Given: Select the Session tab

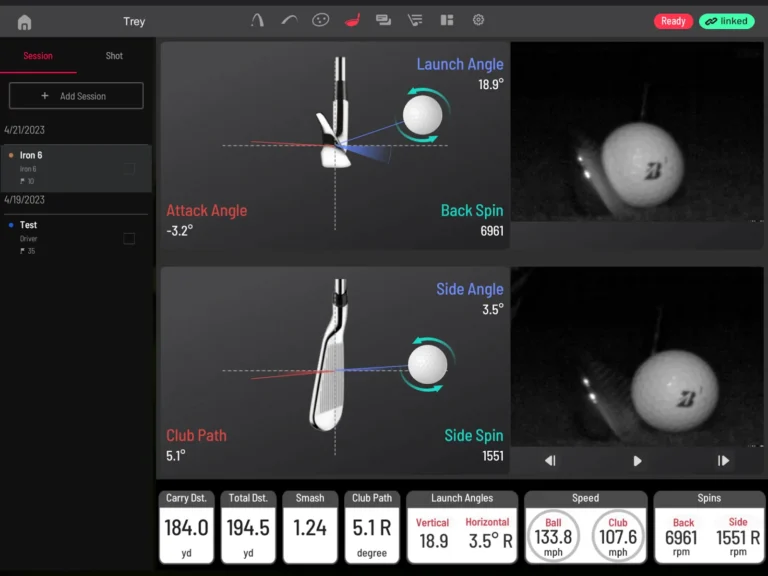Looking at the screenshot, I should tap(38, 56).
